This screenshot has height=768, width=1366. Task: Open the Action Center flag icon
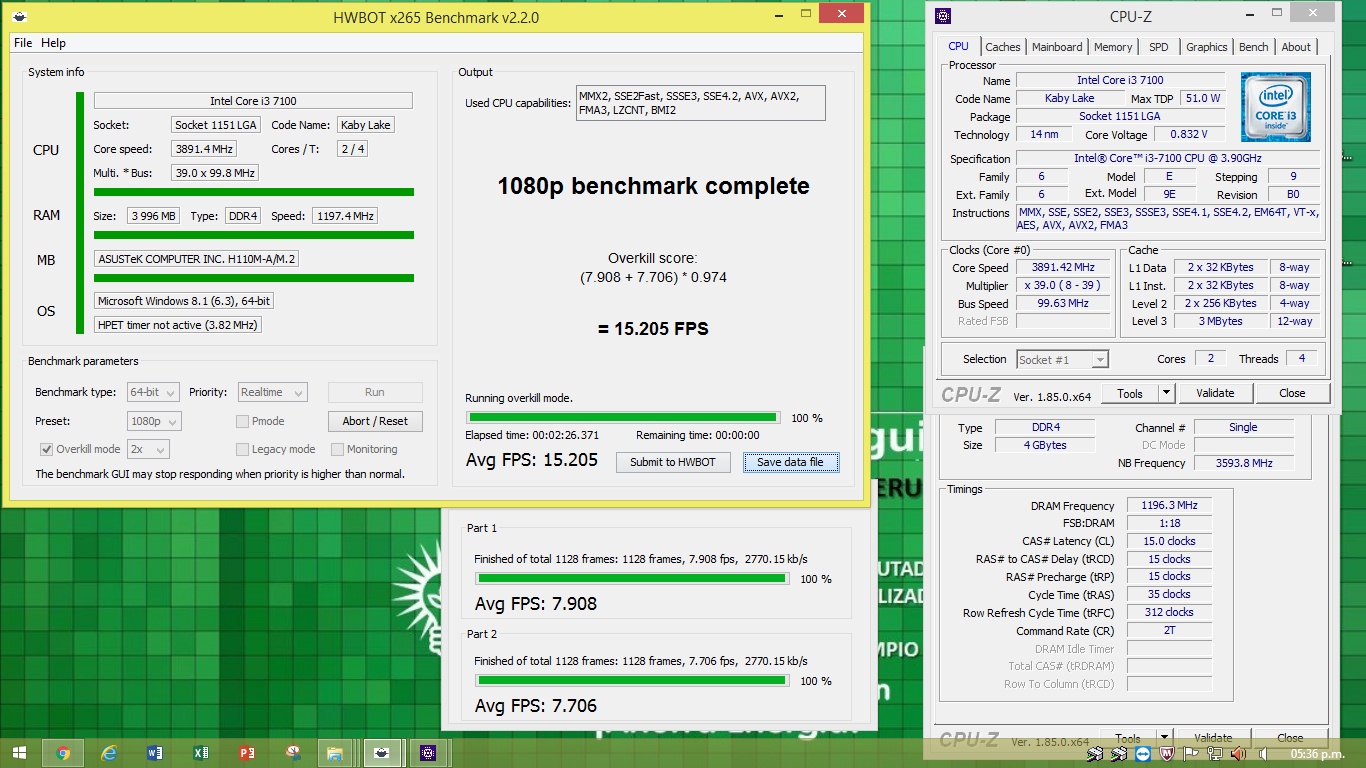click(x=1190, y=753)
